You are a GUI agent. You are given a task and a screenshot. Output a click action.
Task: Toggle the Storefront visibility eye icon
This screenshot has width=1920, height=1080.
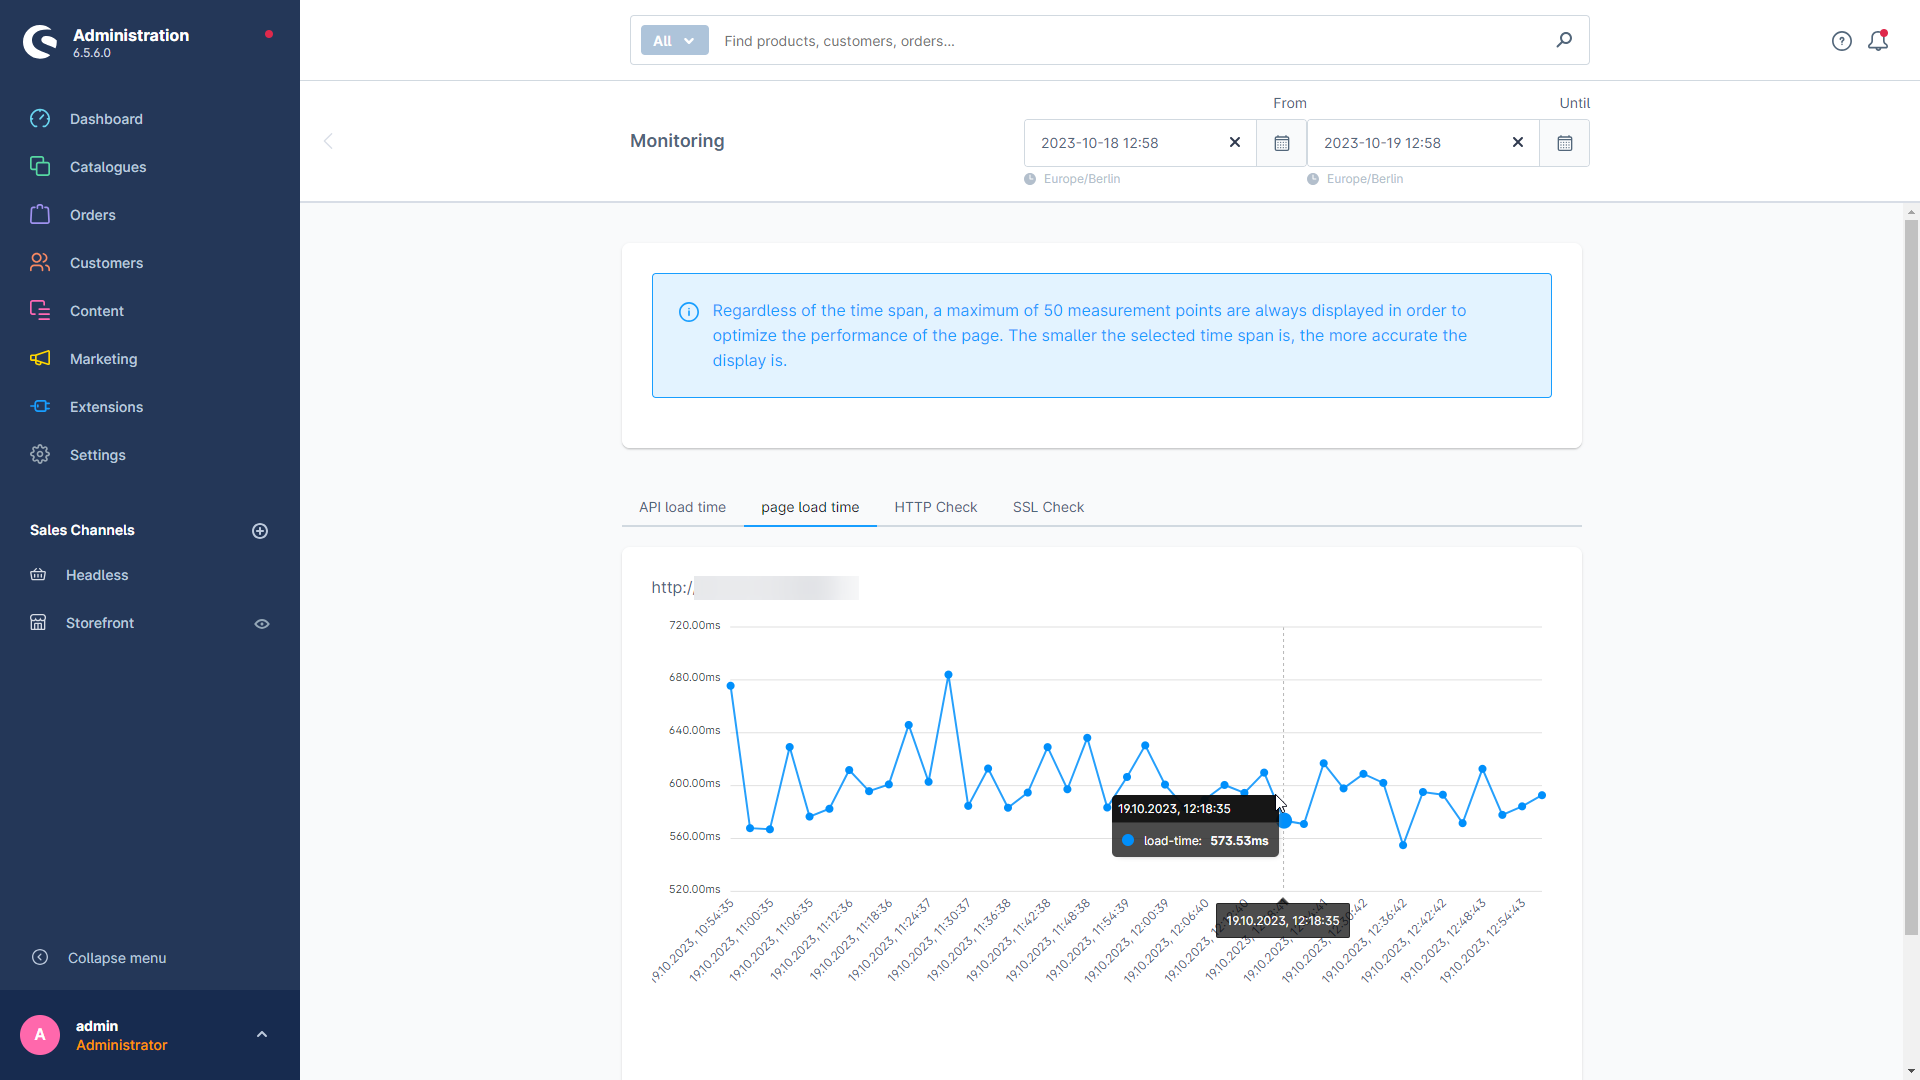pyautogui.click(x=260, y=622)
